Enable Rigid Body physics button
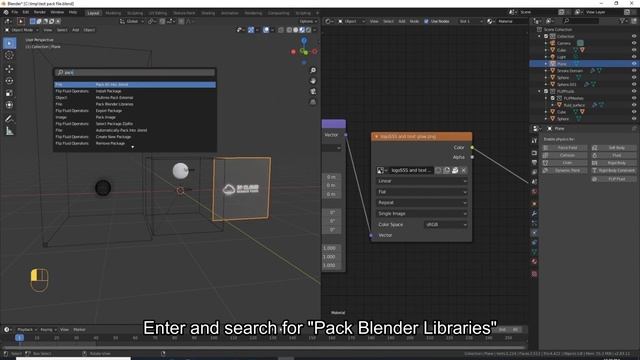 (613, 163)
